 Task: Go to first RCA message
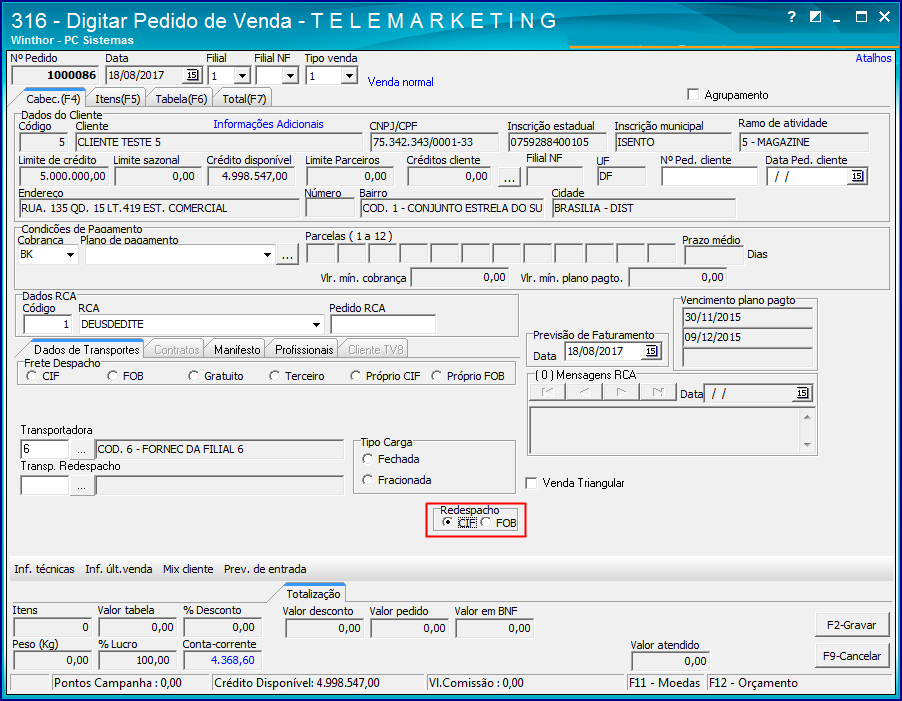[547, 392]
